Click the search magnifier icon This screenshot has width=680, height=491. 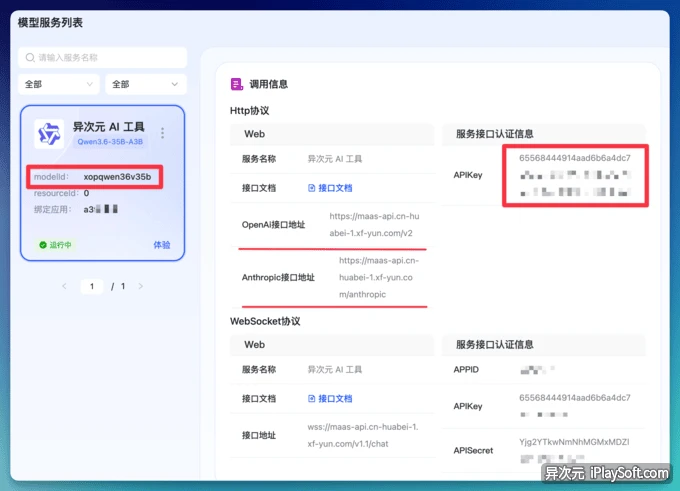30,57
